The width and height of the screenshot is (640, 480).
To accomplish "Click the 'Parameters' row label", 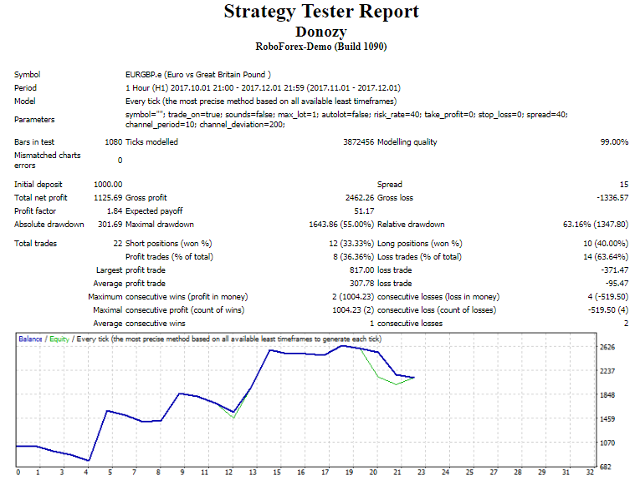I will pyautogui.click(x=34, y=119).
